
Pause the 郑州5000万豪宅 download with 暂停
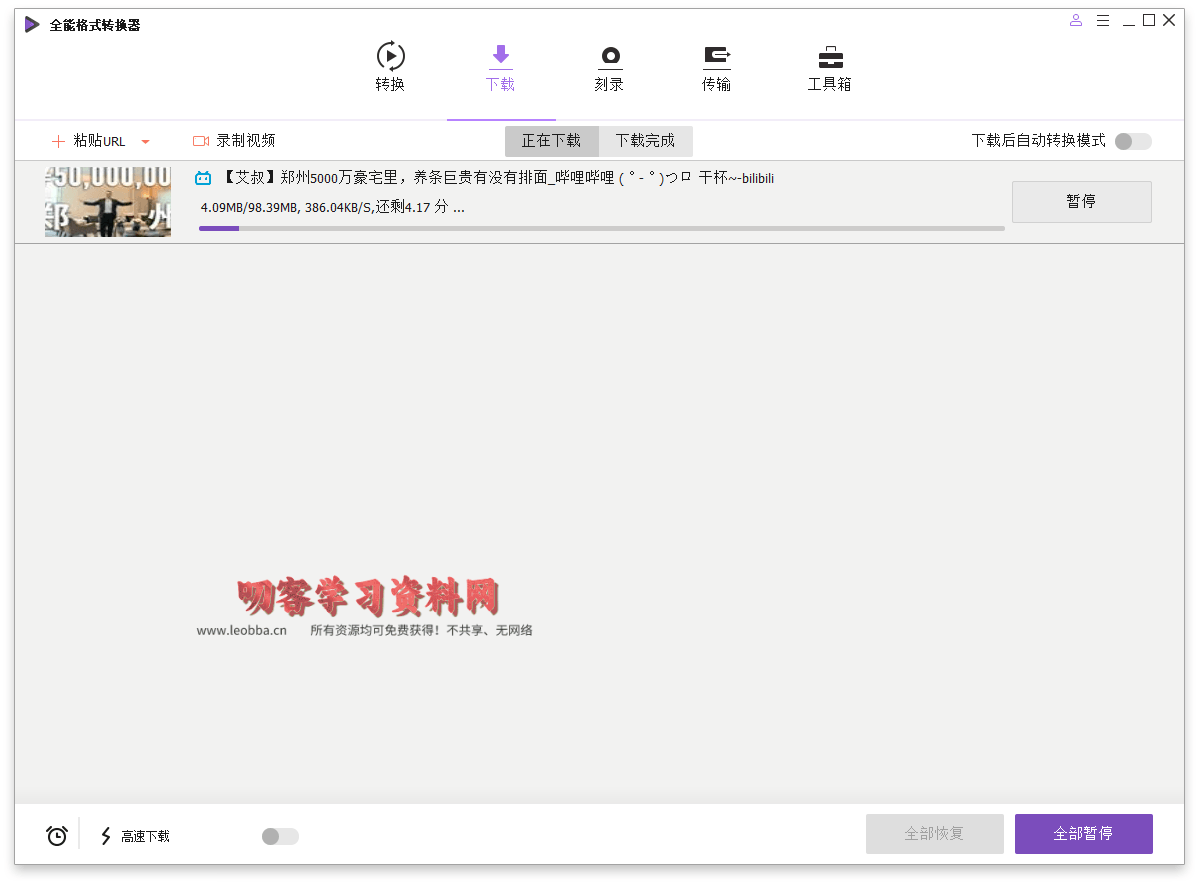point(1081,201)
